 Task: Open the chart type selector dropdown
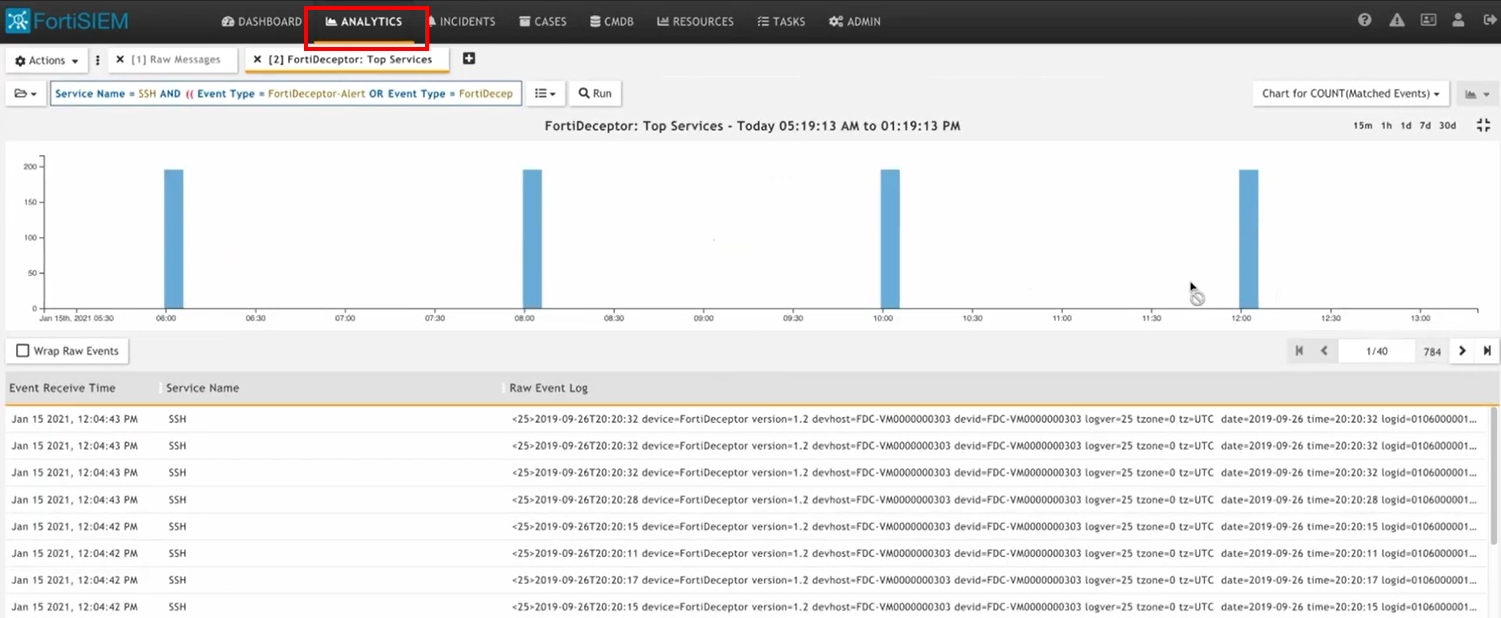click(1476, 94)
